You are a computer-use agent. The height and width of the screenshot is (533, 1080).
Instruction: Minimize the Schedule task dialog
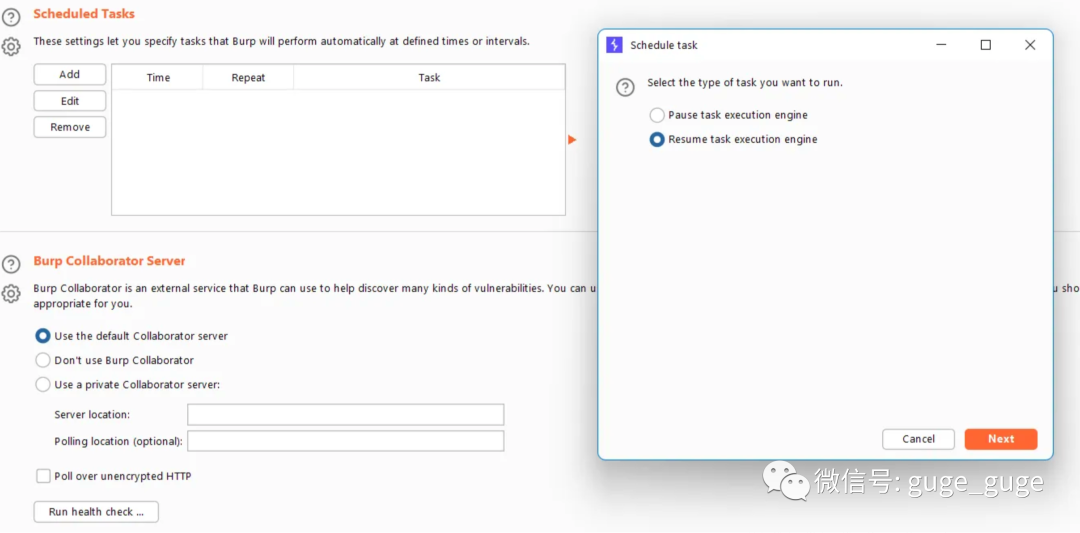tap(942, 45)
